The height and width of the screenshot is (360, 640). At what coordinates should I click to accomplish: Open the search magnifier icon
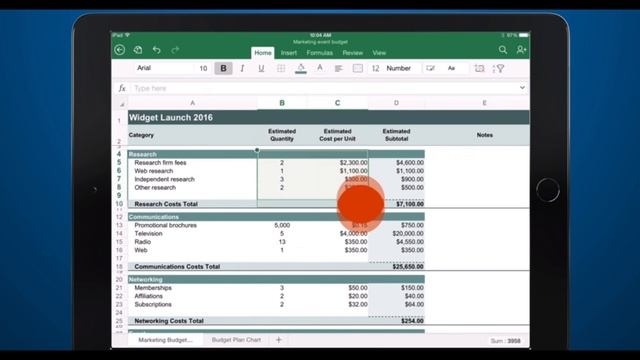click(503, 50)
